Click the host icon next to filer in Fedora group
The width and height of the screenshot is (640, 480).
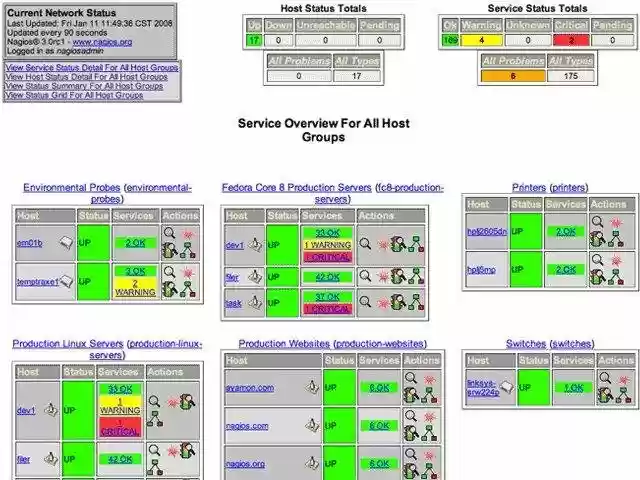(256, 277)
